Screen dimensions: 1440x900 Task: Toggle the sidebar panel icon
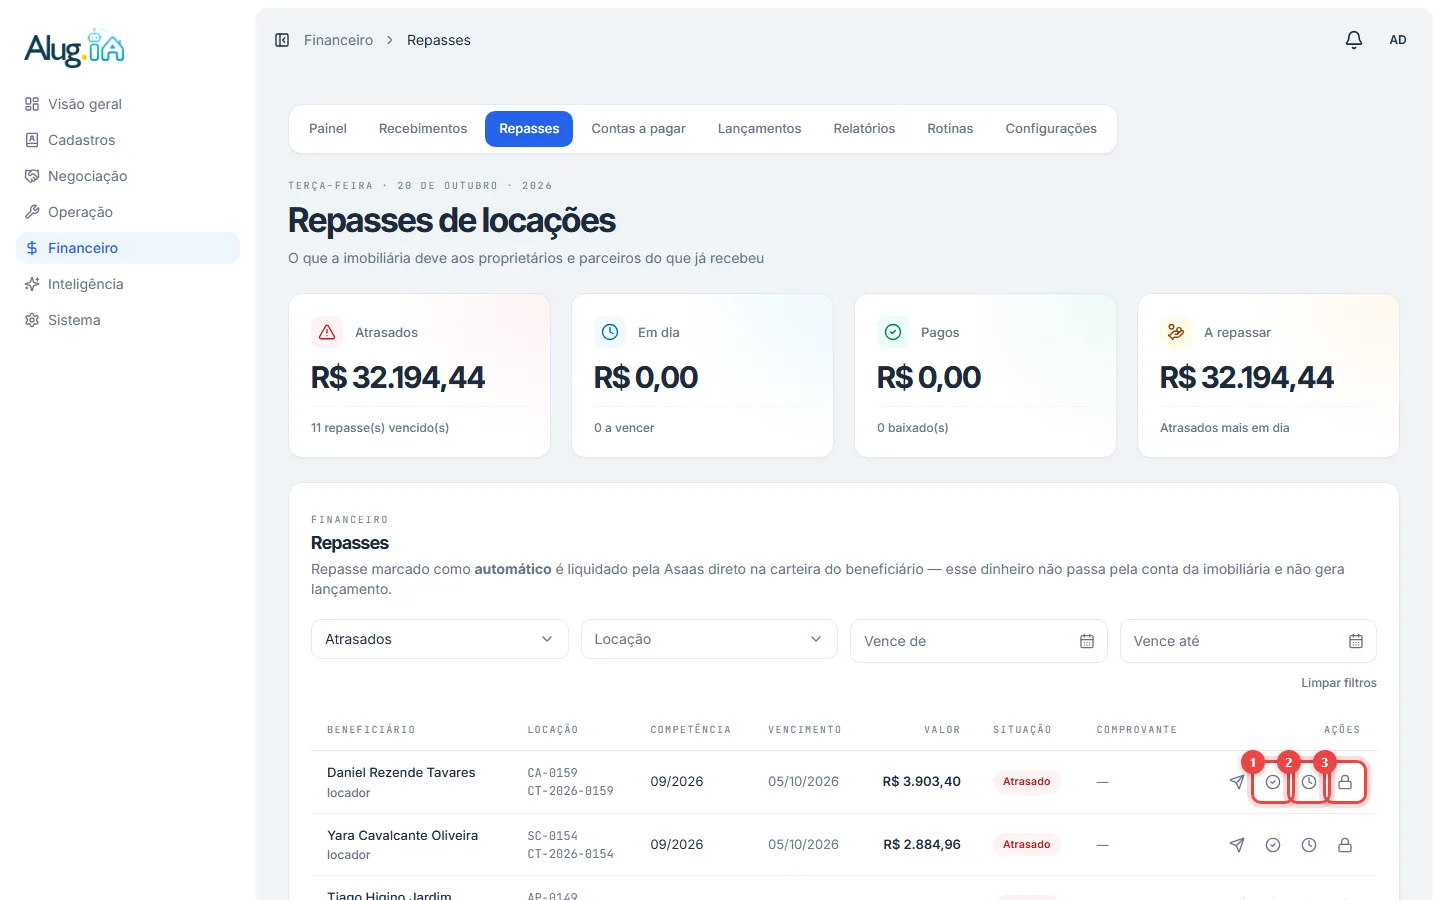282,40
